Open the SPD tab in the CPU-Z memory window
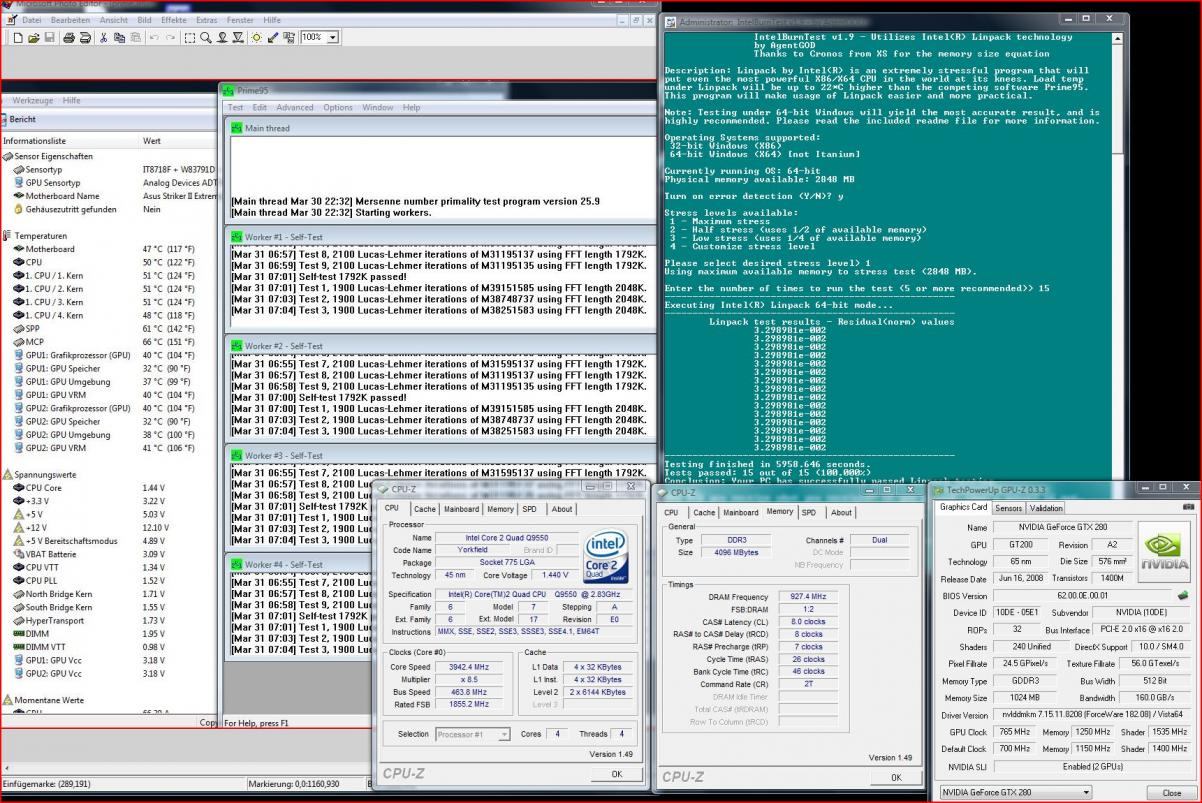Screen dimensions: 1202x803 tap(808, 512)
